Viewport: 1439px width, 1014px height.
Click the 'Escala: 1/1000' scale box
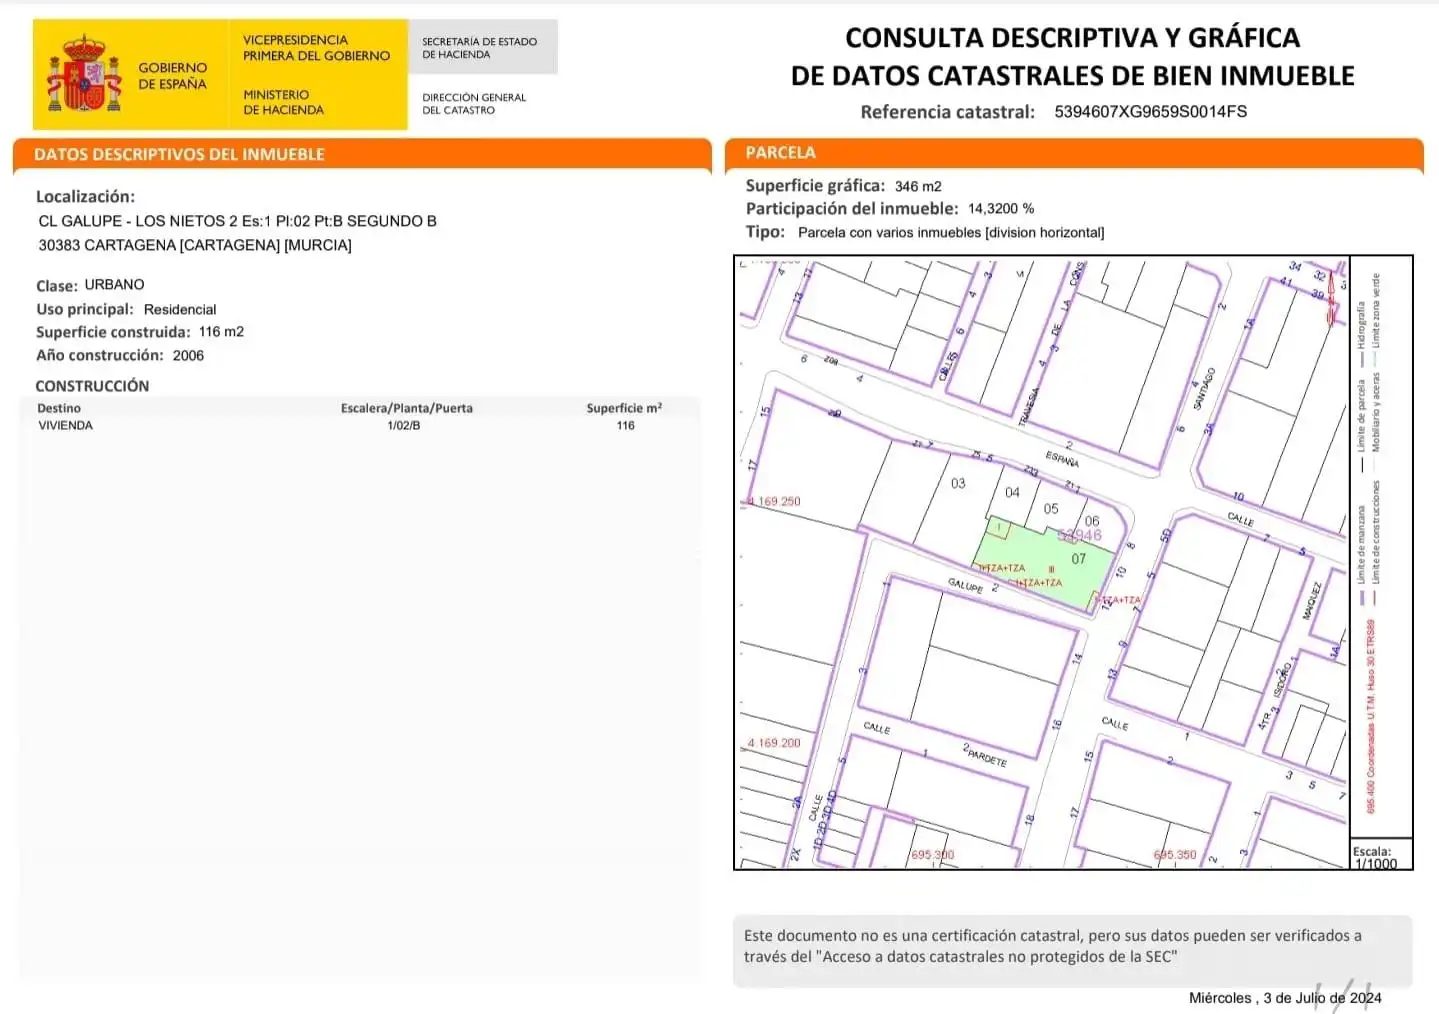tap(1380, 856)
